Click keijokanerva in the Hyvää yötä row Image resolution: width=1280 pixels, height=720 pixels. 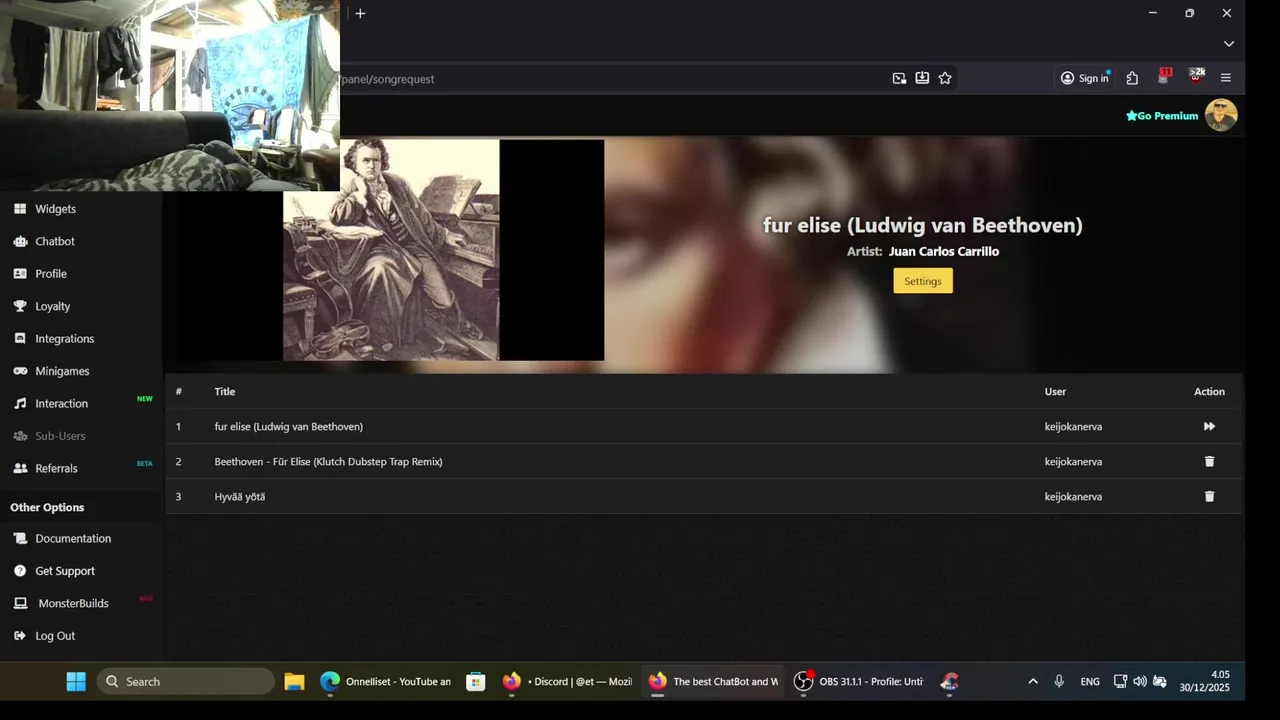coord(1073,496)
